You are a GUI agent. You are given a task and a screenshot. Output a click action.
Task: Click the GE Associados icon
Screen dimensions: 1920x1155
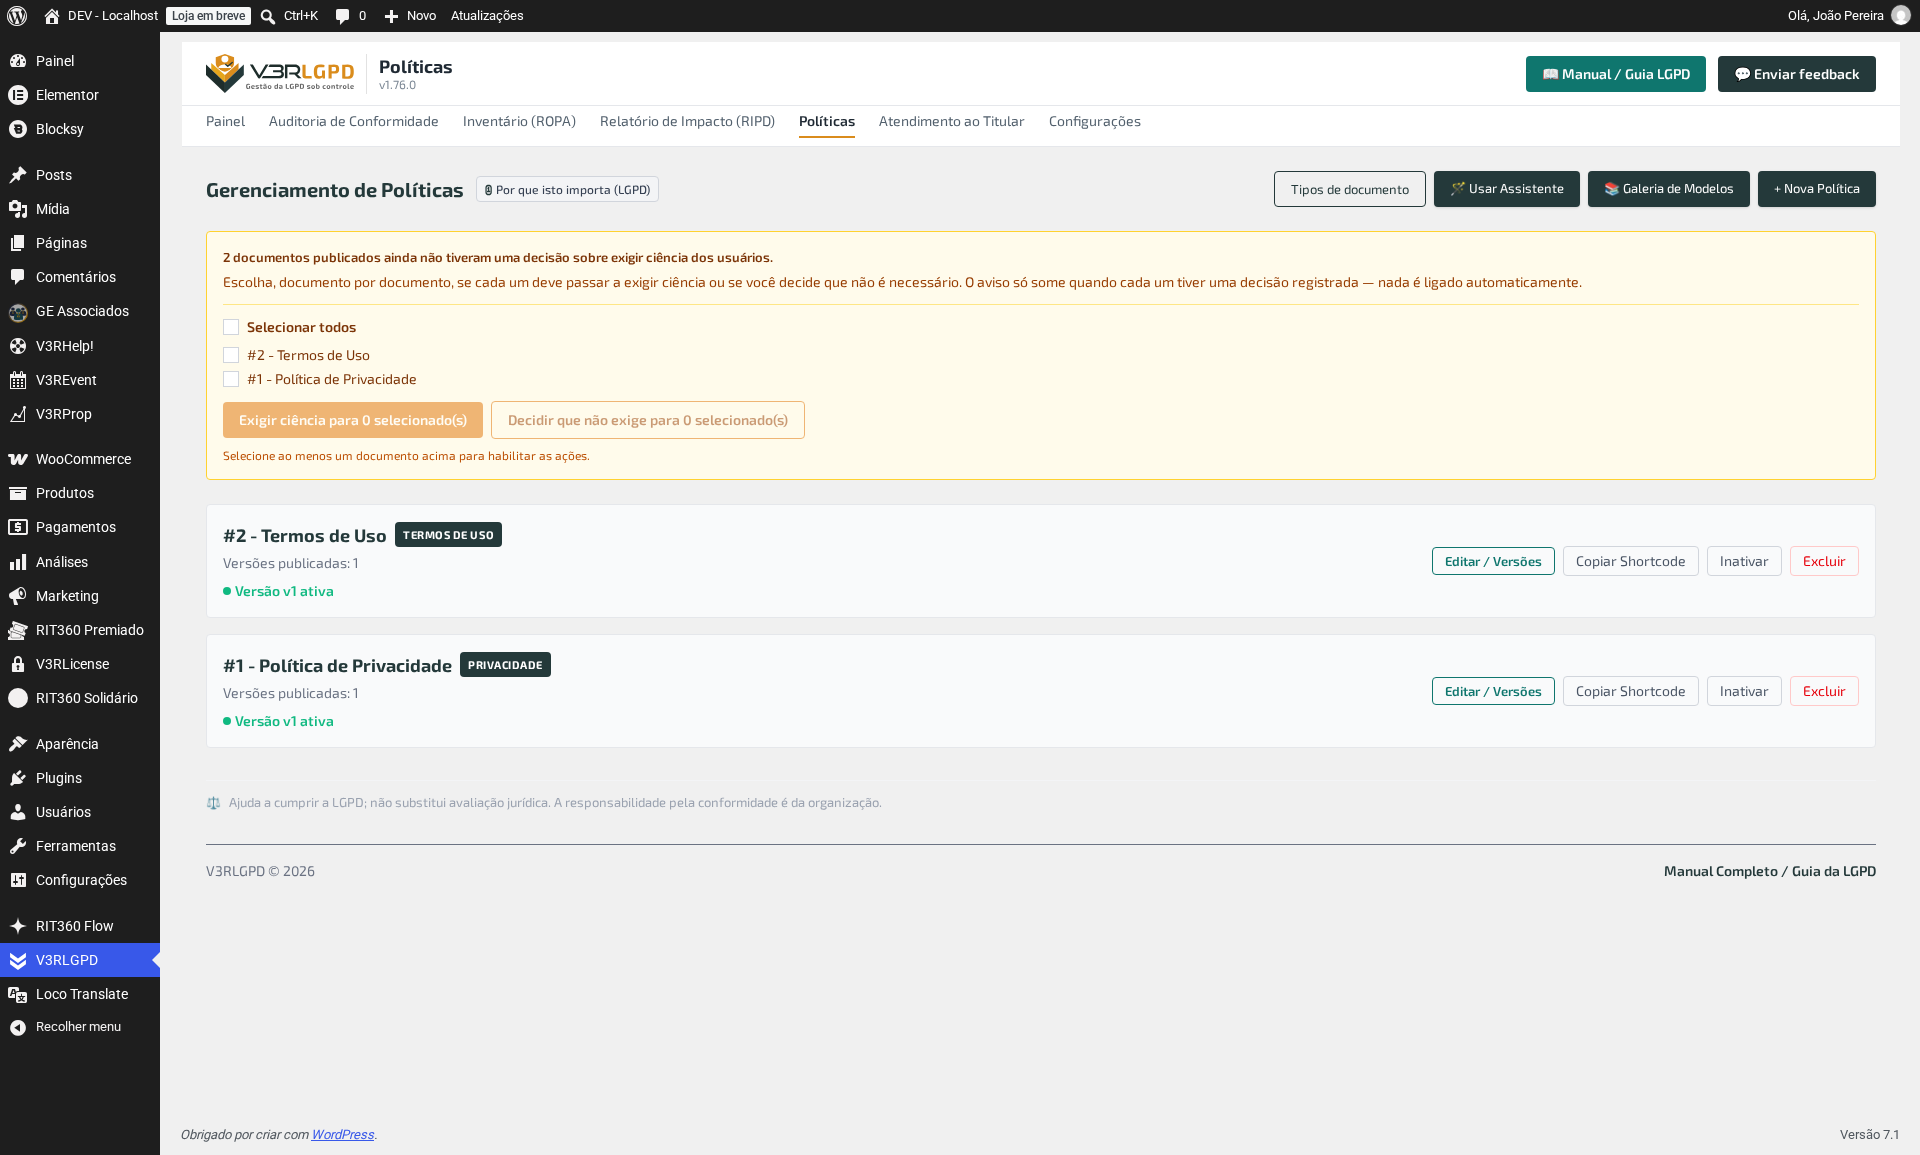pyautogui.click(x=18, y=312)
